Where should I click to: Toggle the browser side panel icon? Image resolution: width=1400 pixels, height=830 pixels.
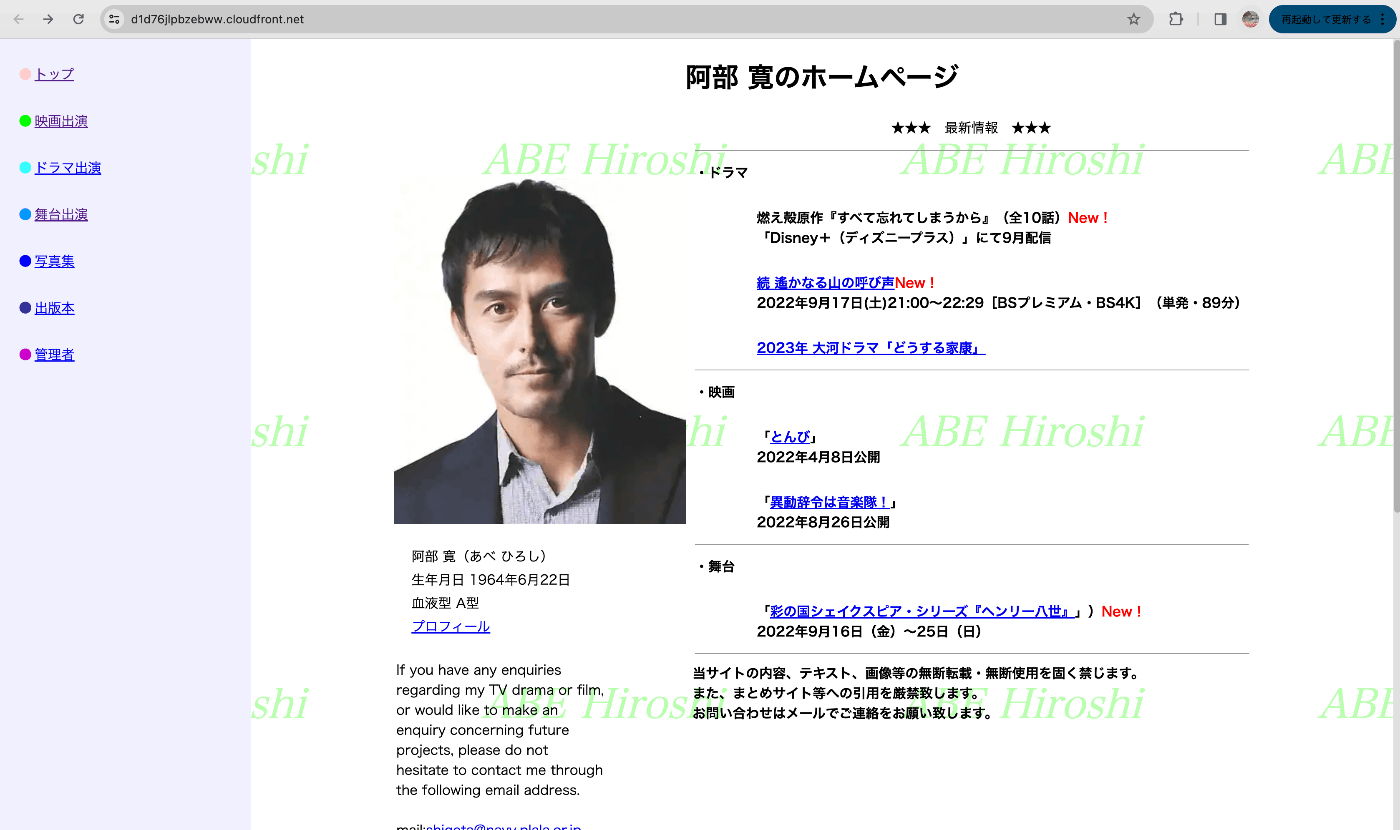pos(1220,19)
